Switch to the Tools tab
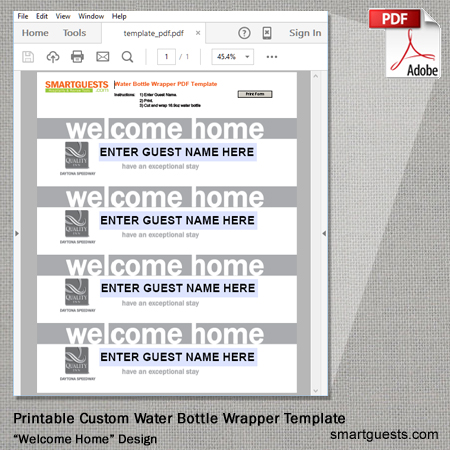This screenshot has width=450, height=450. 74,33
